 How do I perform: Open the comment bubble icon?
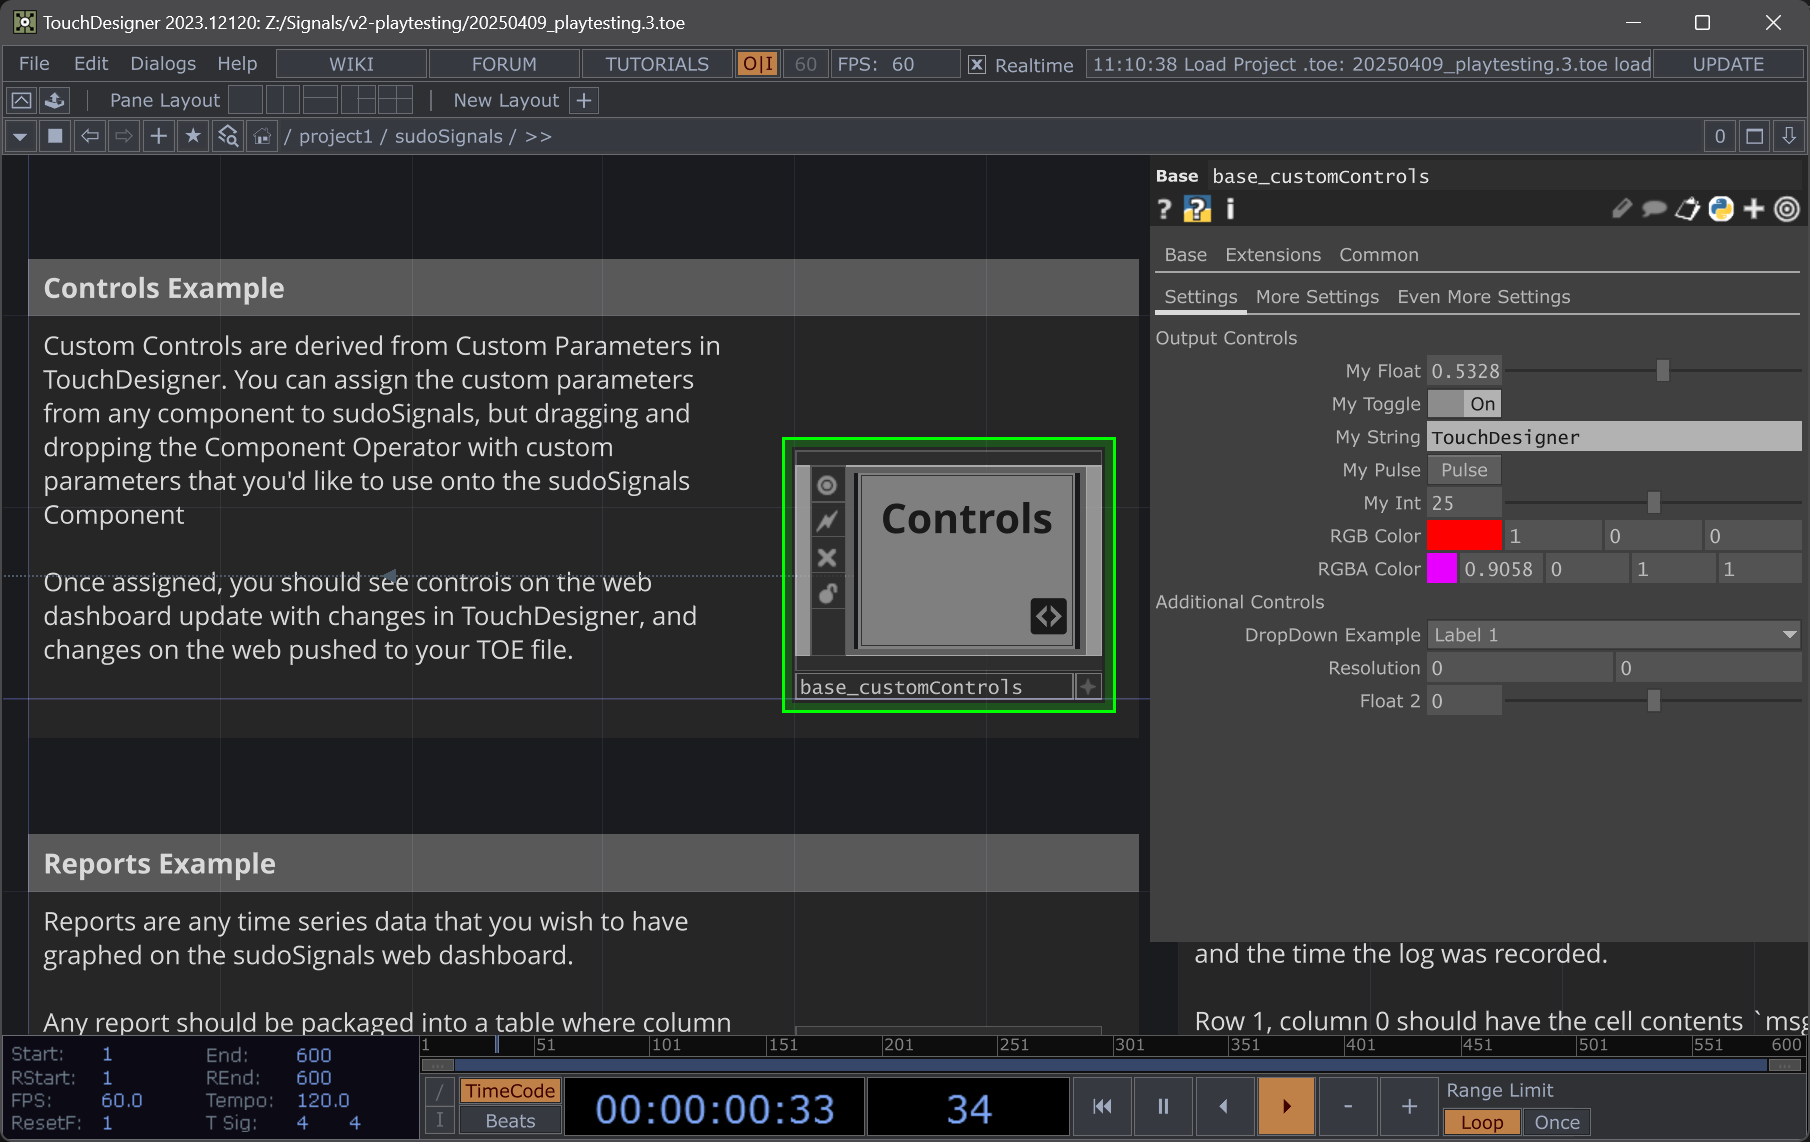pyautogui.click(x=1655, y=209)
